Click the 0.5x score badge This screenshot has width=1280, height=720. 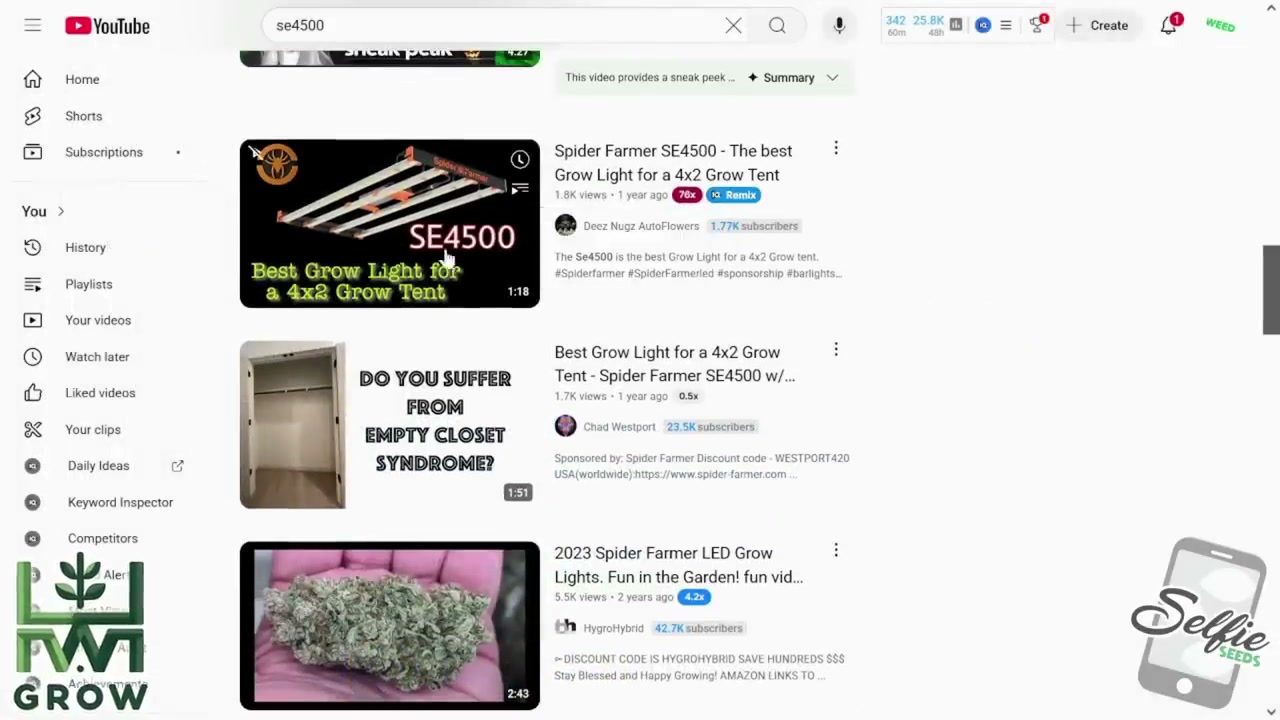[689, 396]
